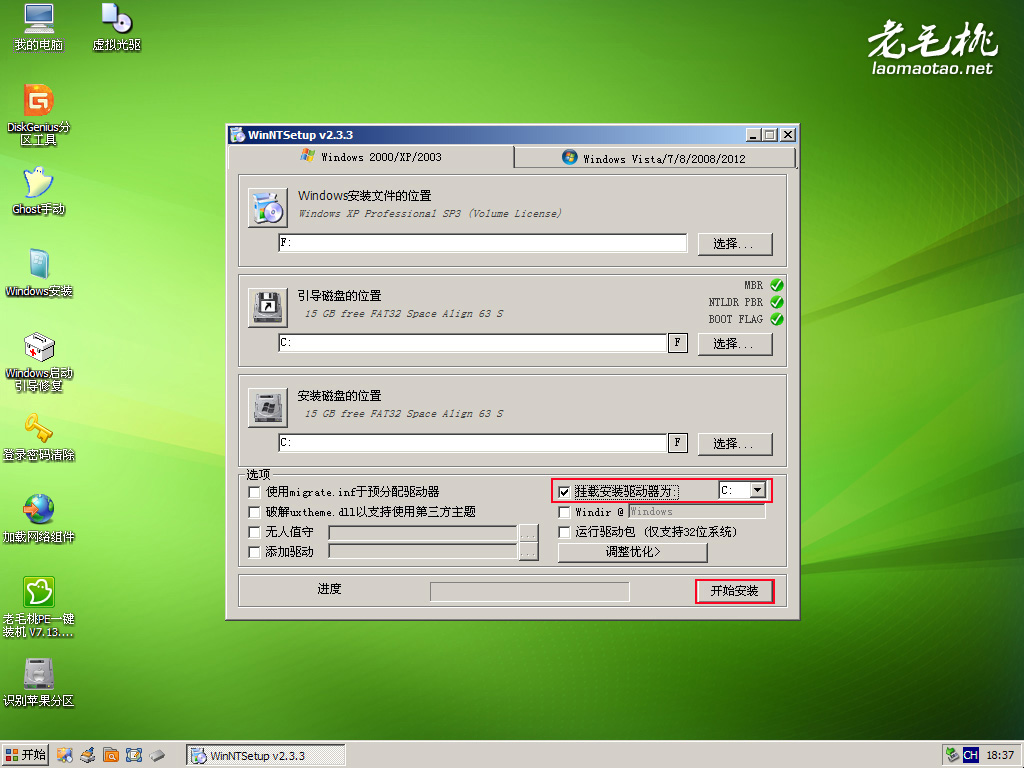Click the F button beside install drive path
The image size is (1024, 768).
678,443
